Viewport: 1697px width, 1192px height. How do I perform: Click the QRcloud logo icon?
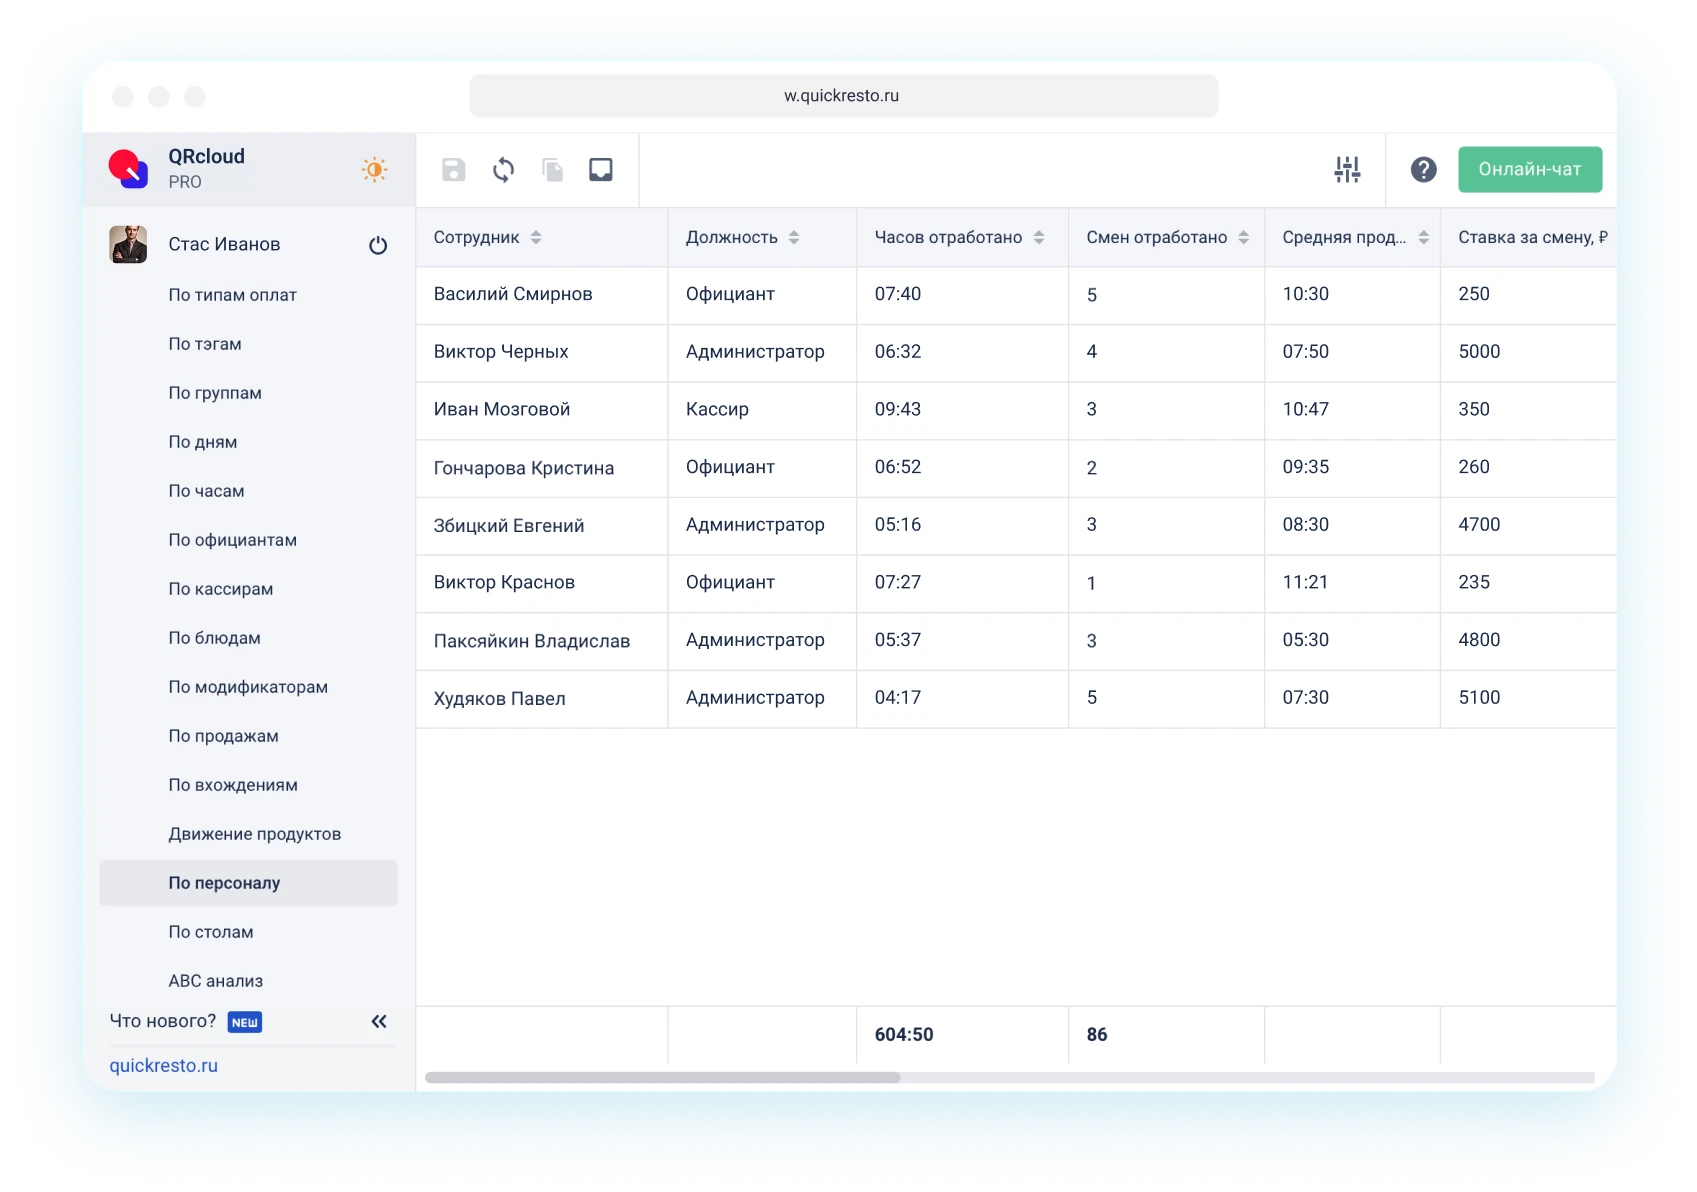[x=128, y=169]
